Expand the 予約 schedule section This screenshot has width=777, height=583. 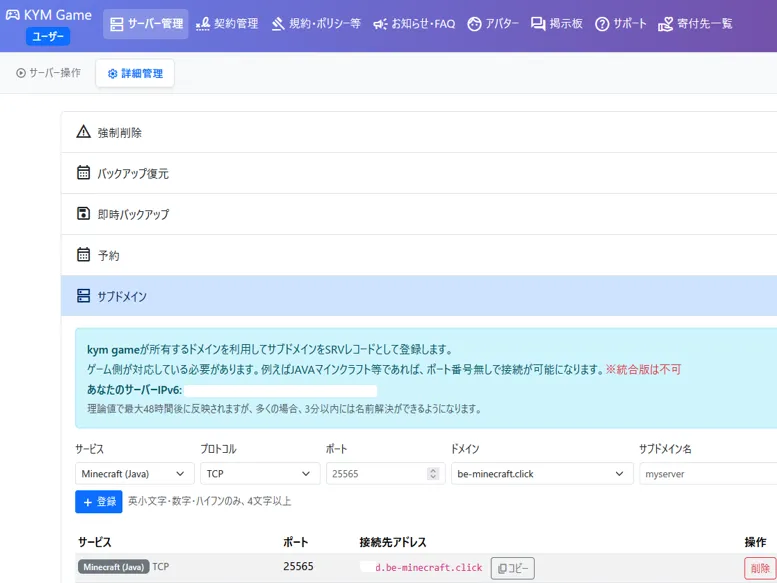coord(108,255)
